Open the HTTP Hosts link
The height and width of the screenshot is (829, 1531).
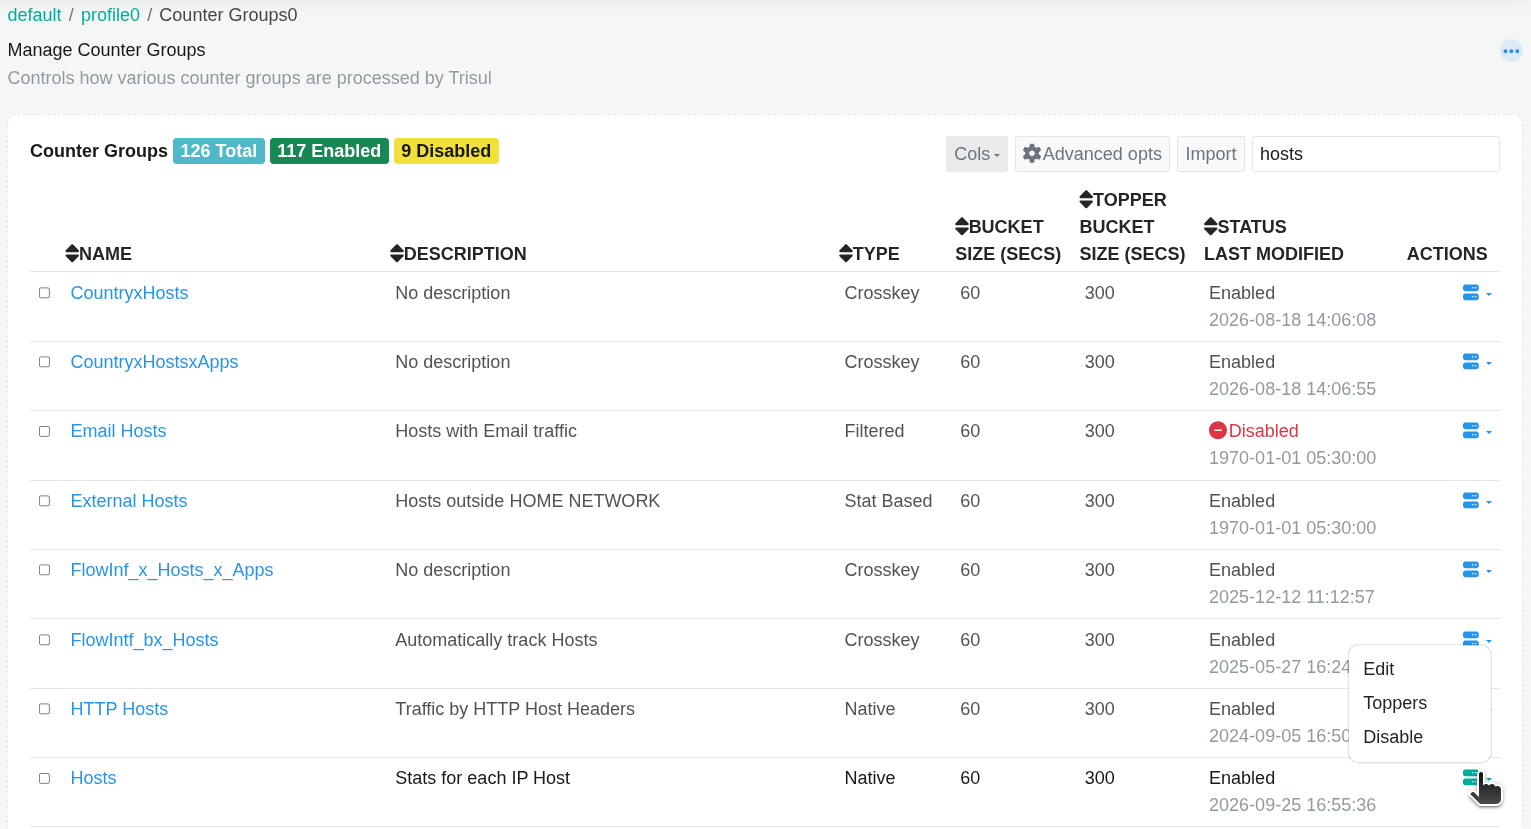tap(119, 709)
